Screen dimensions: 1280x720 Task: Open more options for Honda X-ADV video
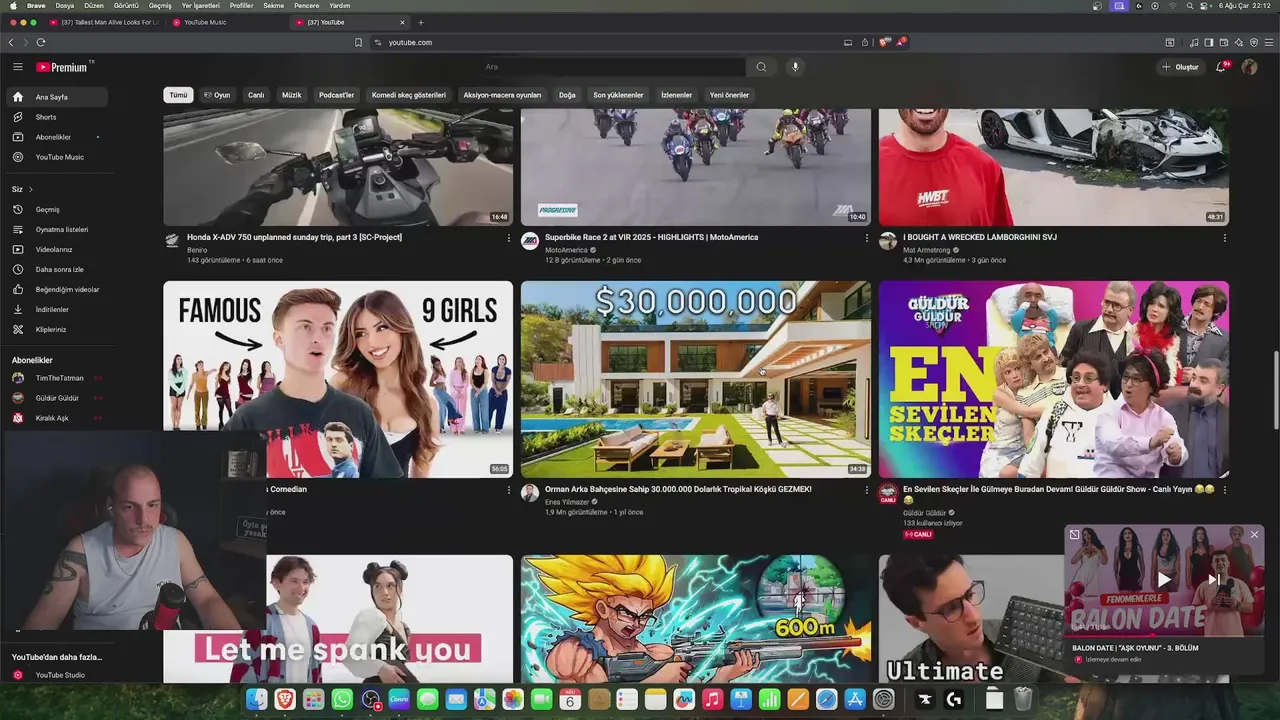(508, 238)
